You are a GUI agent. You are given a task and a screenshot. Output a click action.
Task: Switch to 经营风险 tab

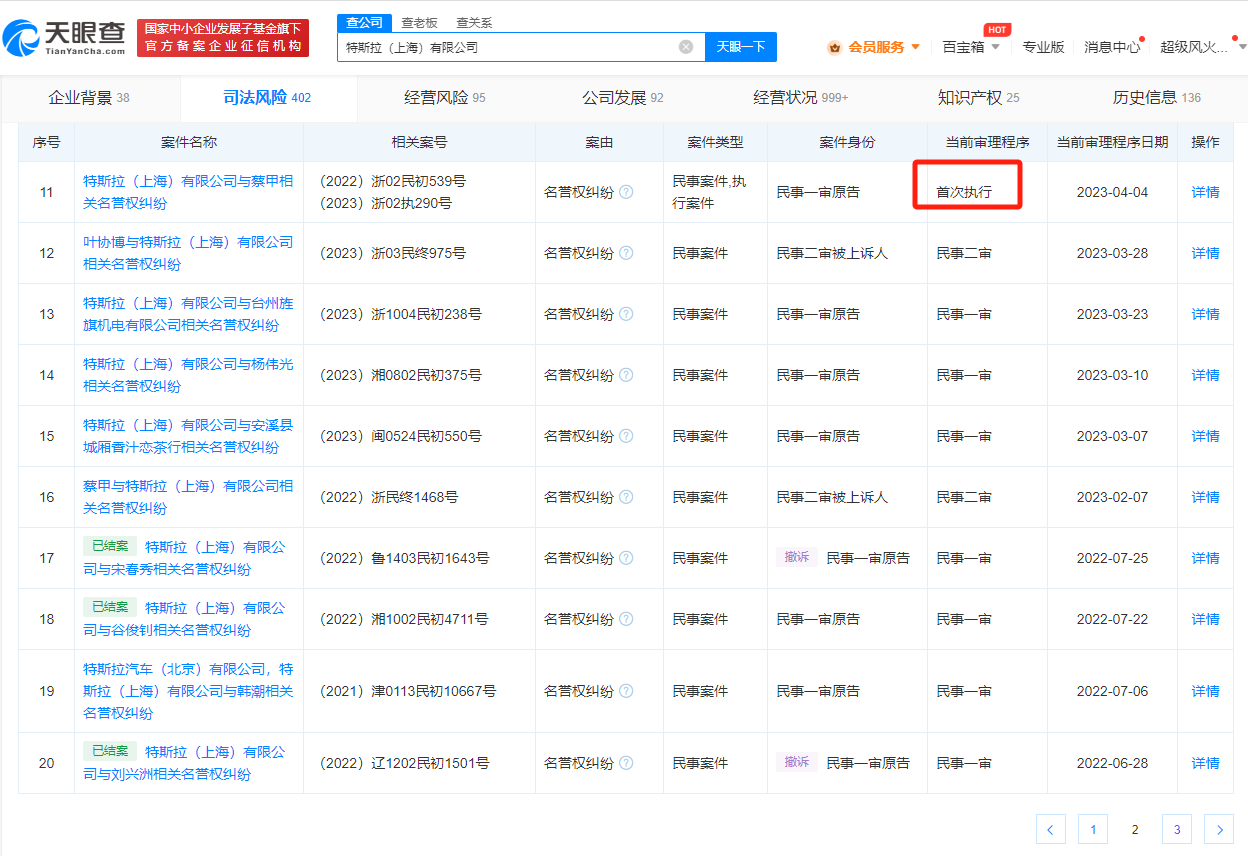(444, 97)
